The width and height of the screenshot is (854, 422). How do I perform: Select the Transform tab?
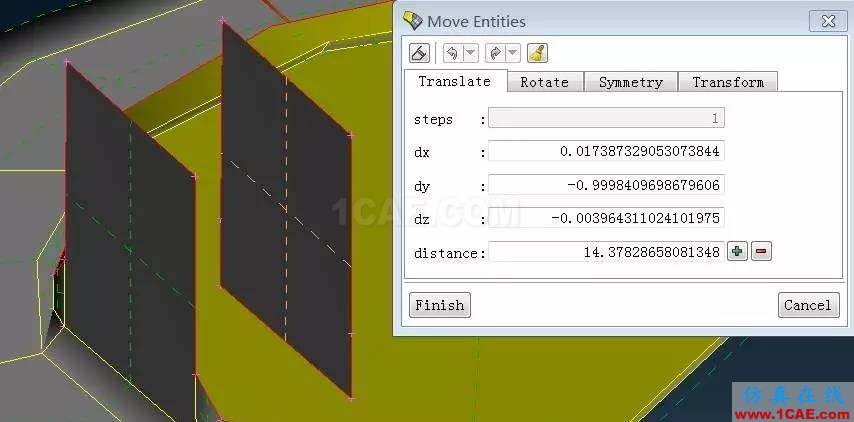pos(728,82)
